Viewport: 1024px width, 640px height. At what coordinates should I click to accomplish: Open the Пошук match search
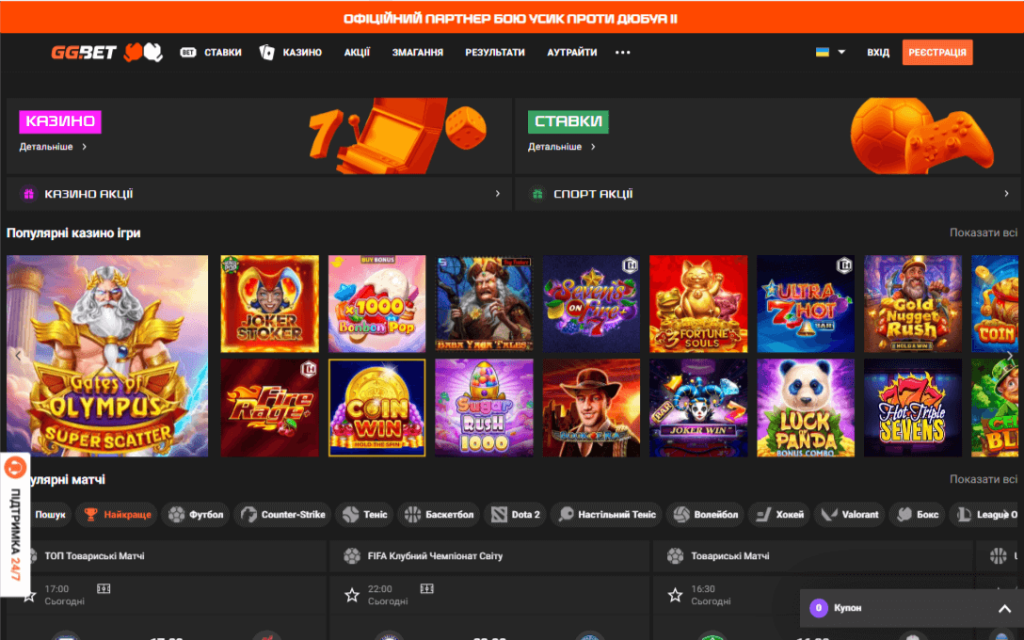tap(49, 515)
